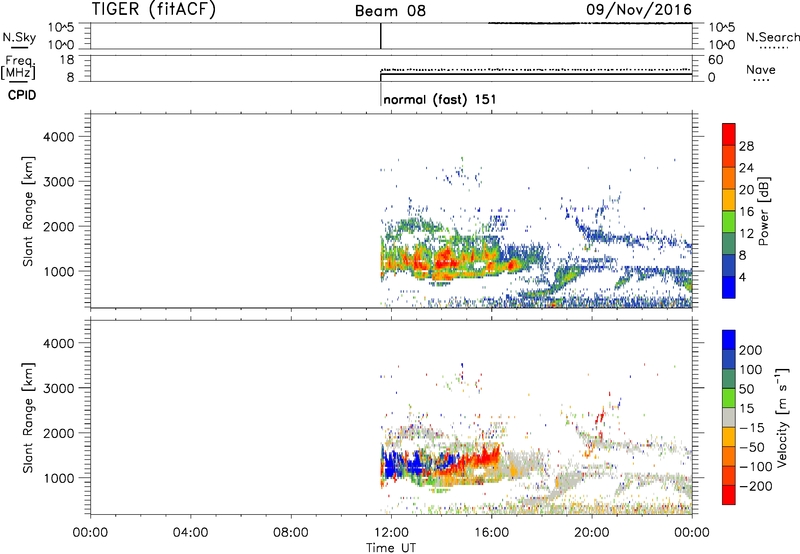Click the 'Power [dB]' colorbar label
This screenshot has width=800, height=554.
(x=763, y=211)
